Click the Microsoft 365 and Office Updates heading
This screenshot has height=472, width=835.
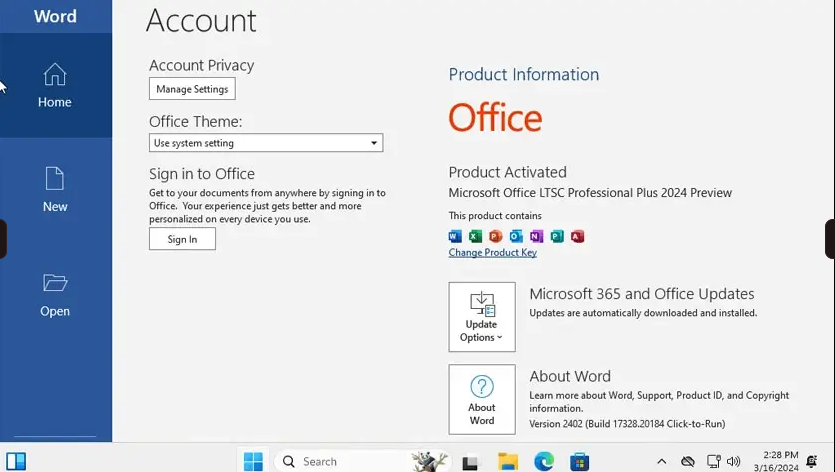pyautogui.click(x=642, y=294)
